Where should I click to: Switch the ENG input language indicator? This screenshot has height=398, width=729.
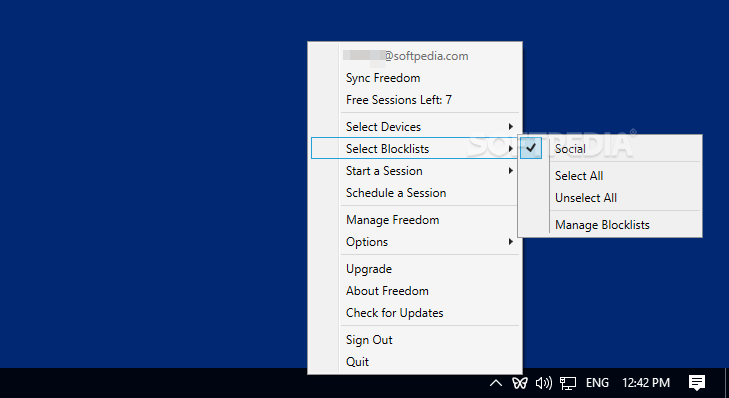click(x=597, y=383)
